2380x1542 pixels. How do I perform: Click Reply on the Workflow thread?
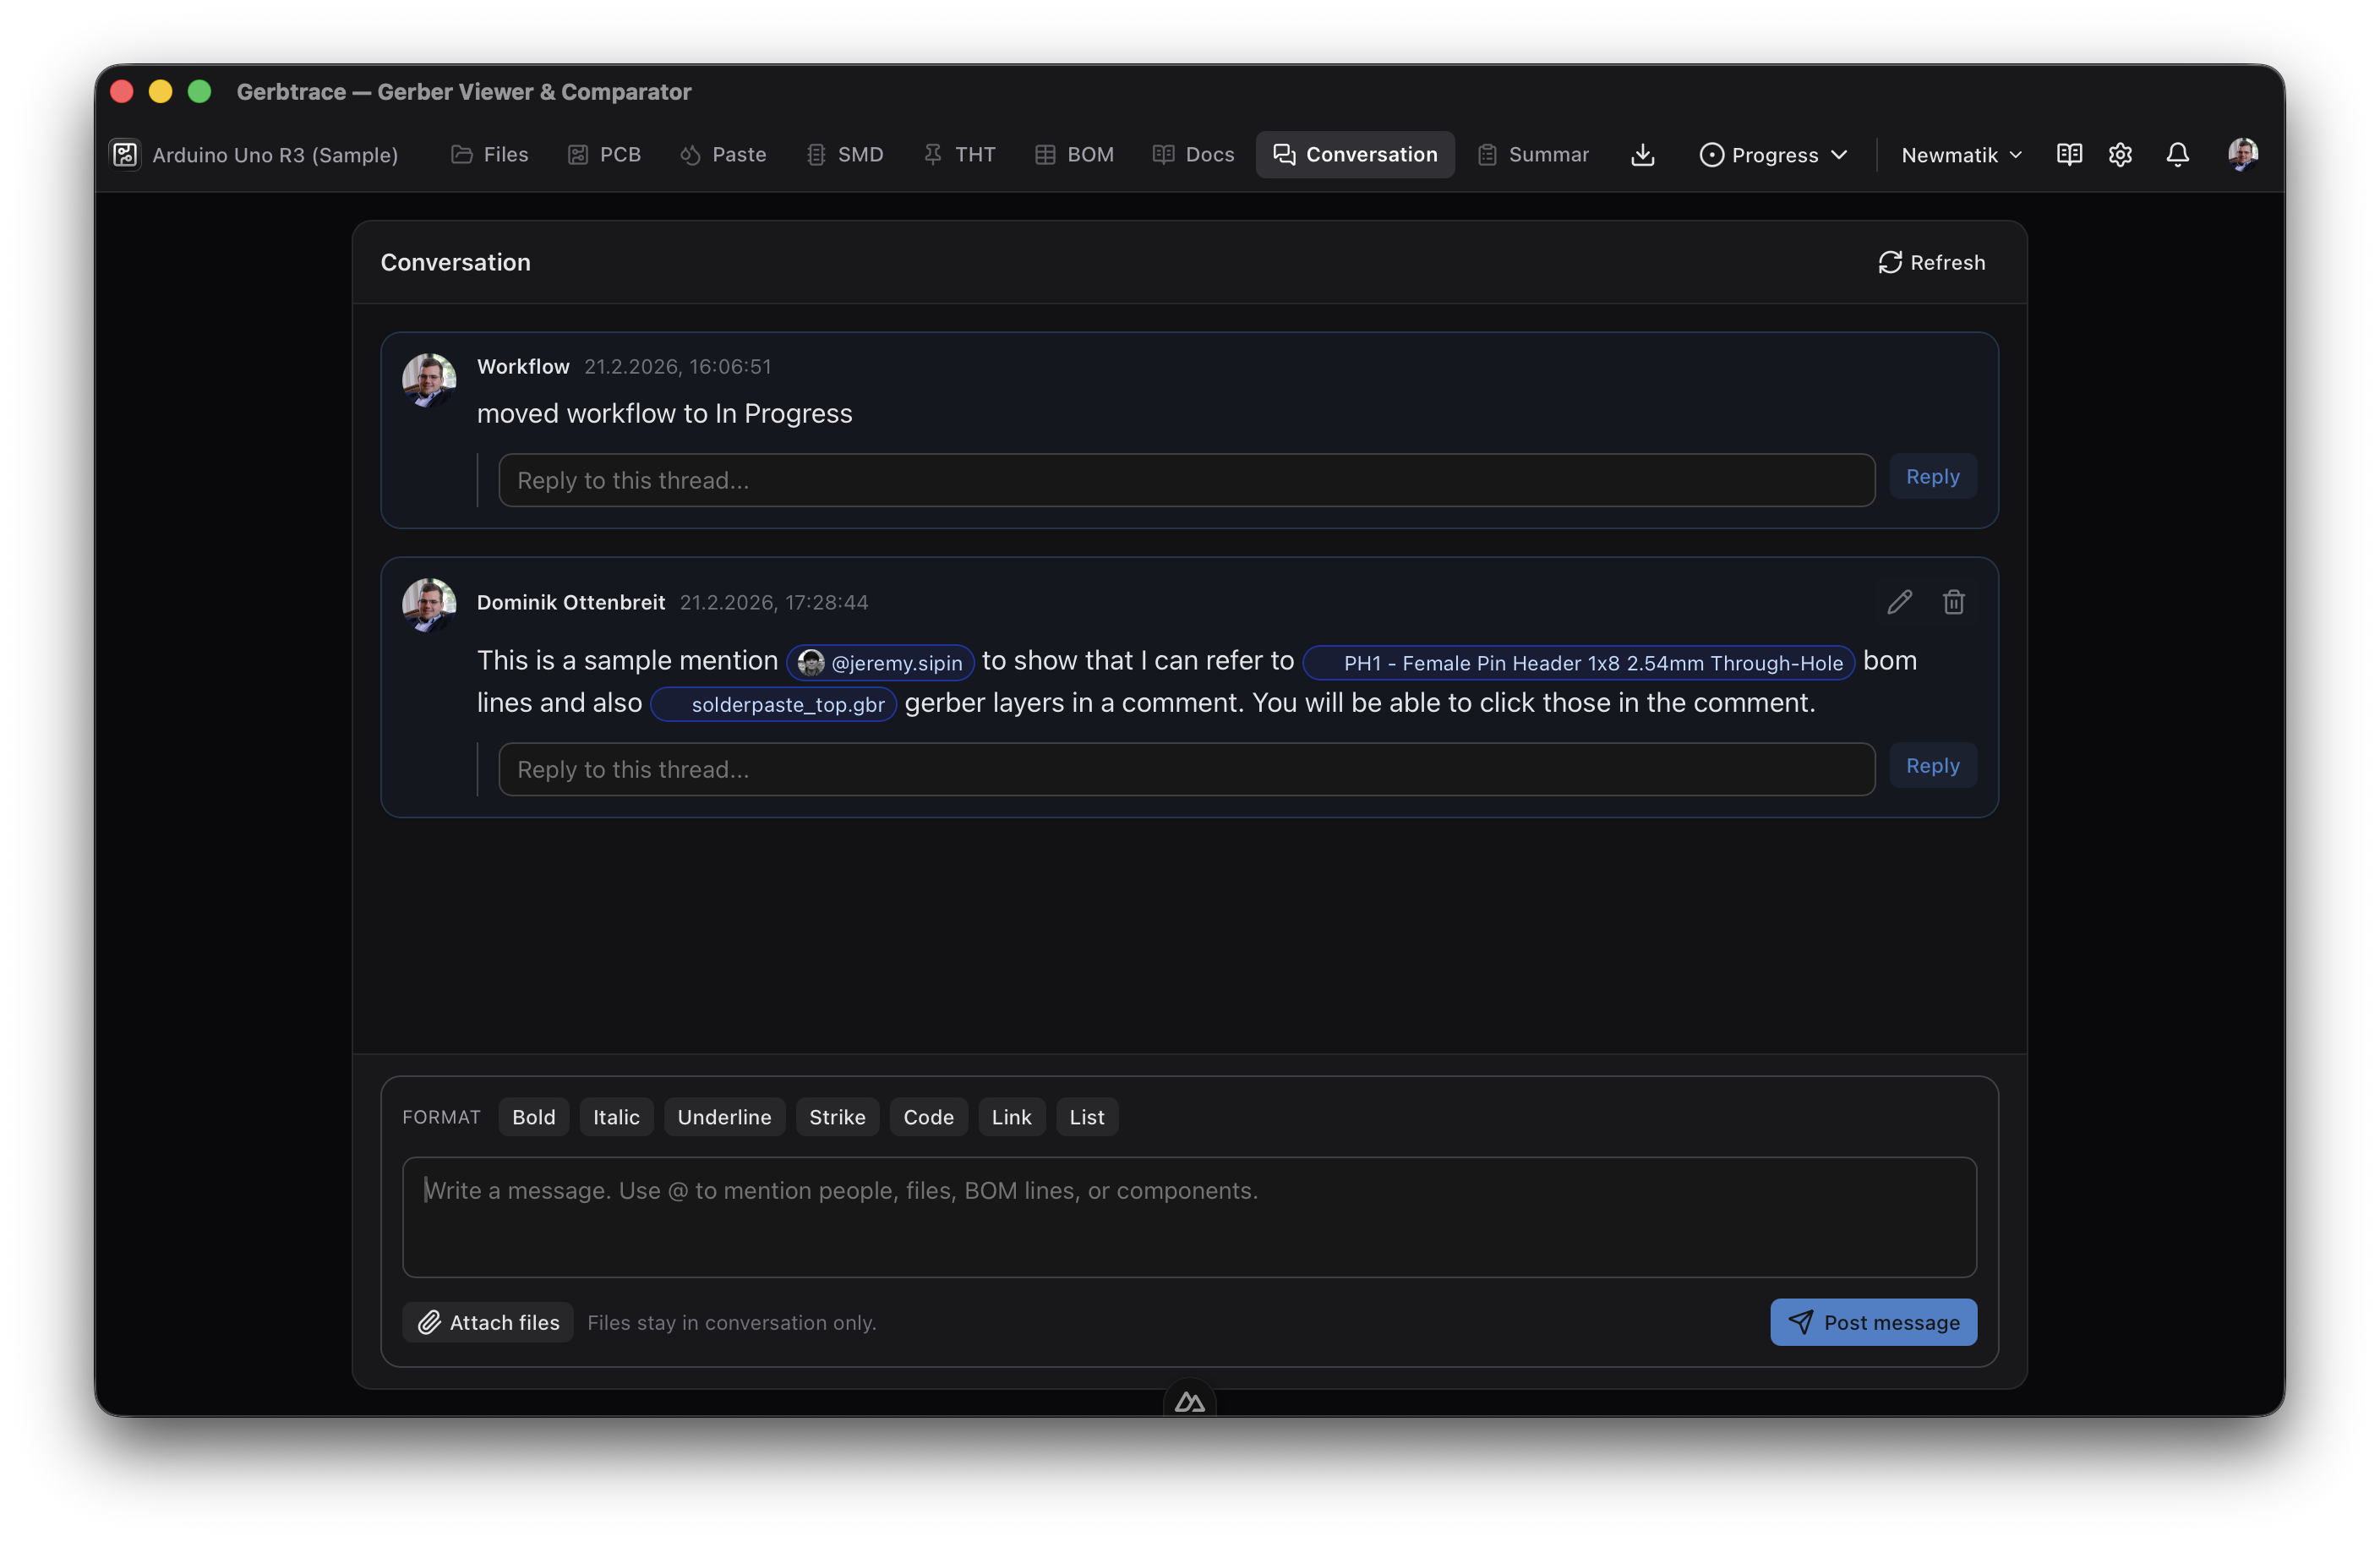click(x=1932, y=477)
